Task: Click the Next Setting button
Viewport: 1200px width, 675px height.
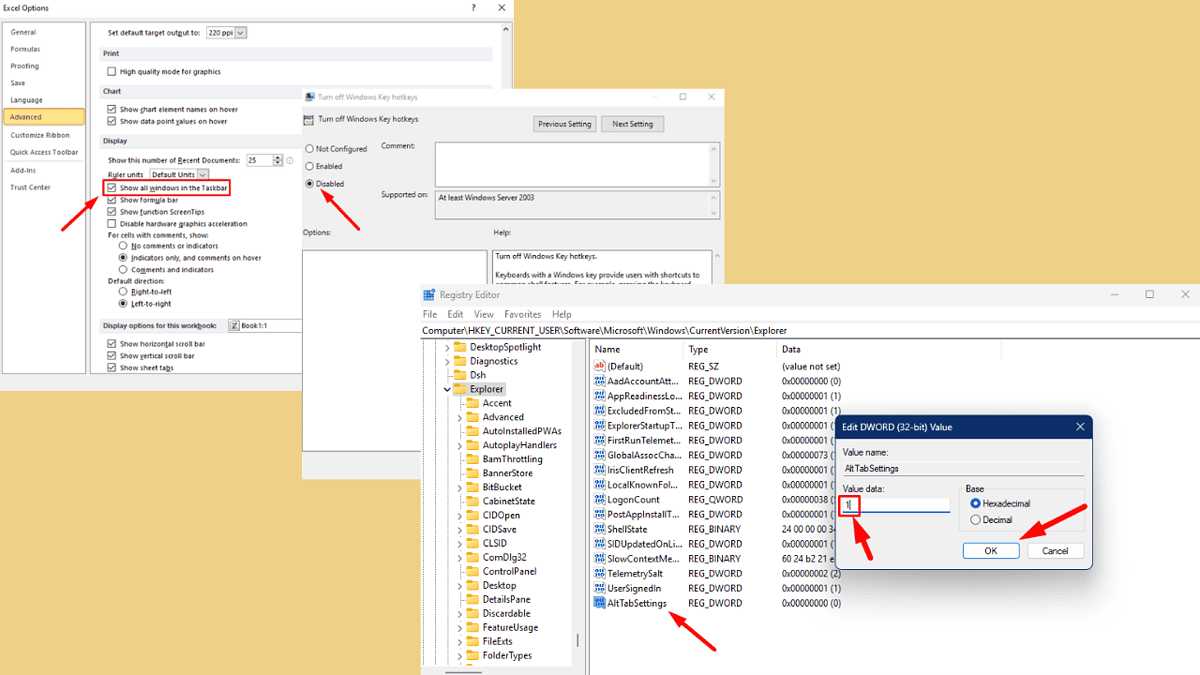Action: (x=631, y=123)
